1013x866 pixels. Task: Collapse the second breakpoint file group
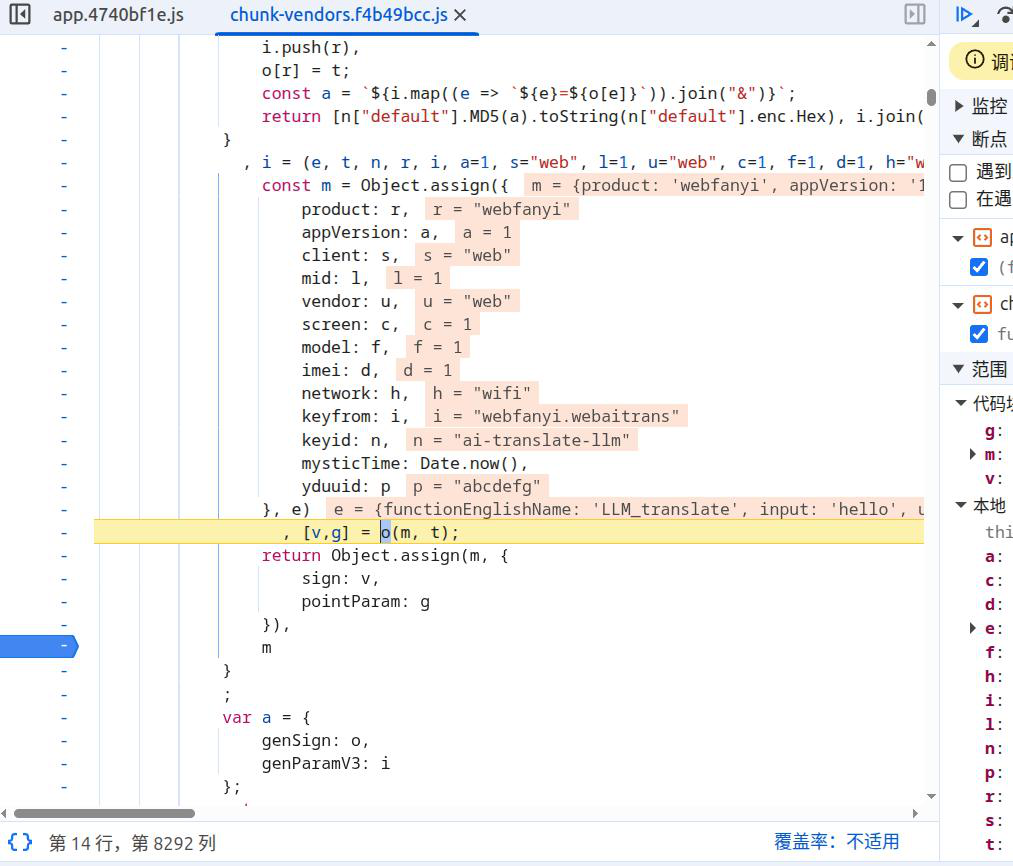pyautogui.click(x=958, y=305)
